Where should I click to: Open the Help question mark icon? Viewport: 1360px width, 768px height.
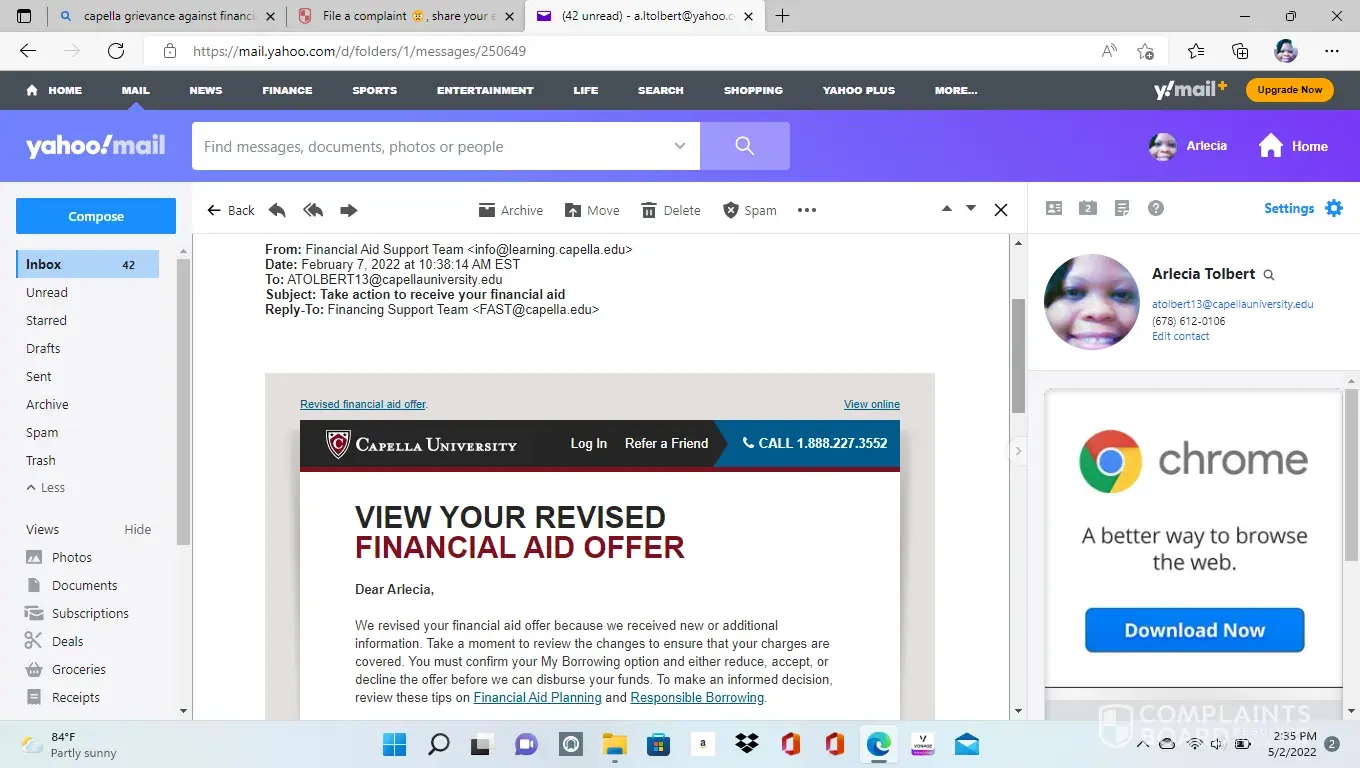[x=1156, y=208]
